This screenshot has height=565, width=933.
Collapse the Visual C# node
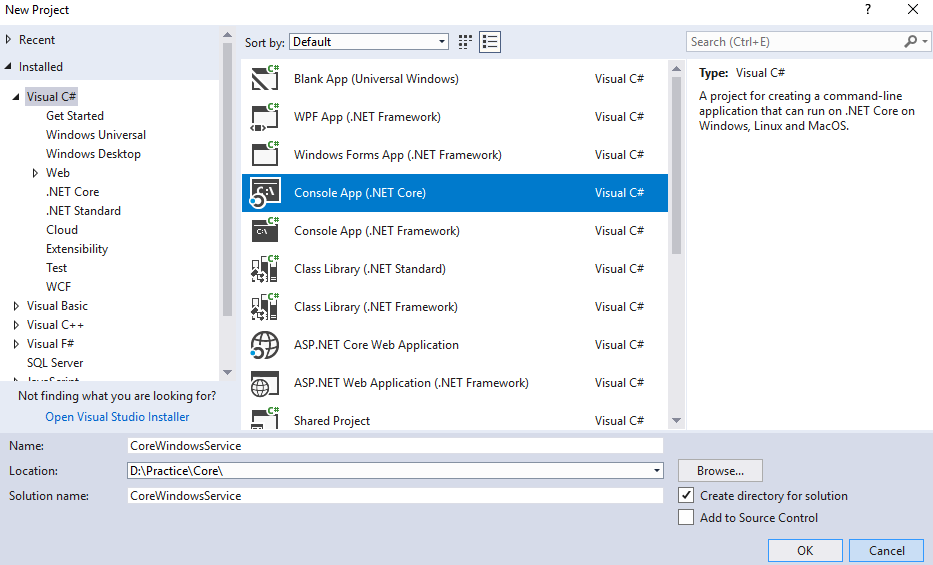(16, 96)
